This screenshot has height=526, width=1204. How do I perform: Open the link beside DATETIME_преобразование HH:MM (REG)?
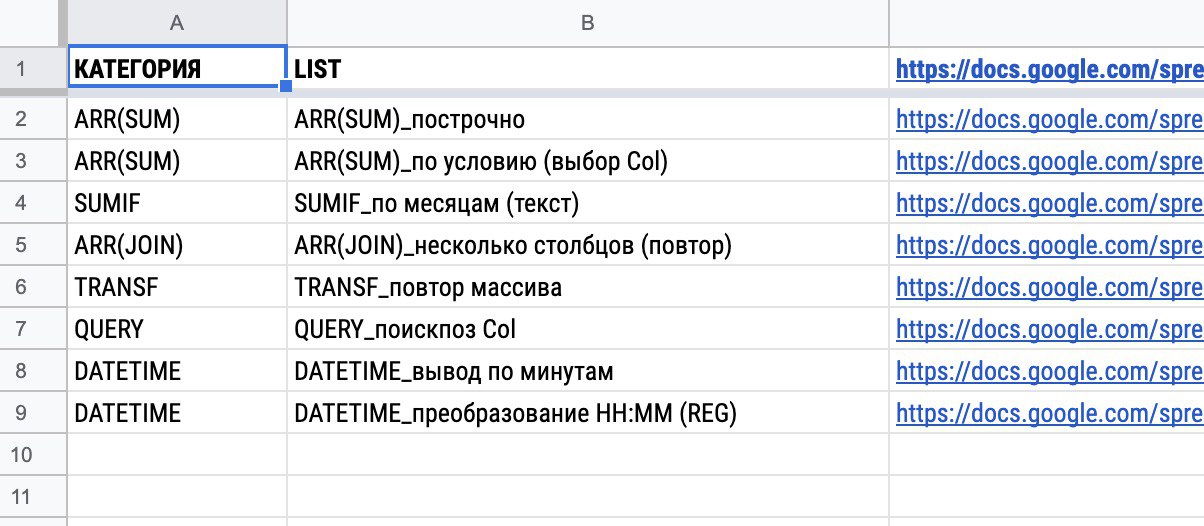pyautogui.click(x=1049, y=413)
